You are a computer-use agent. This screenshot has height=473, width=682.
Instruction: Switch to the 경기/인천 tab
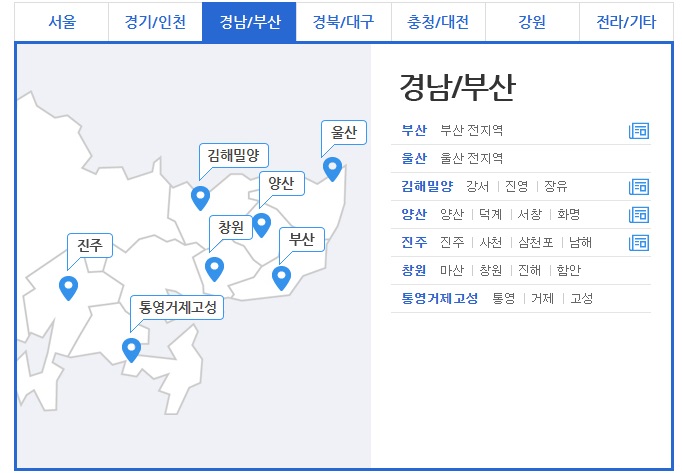(x=155, y=22)
